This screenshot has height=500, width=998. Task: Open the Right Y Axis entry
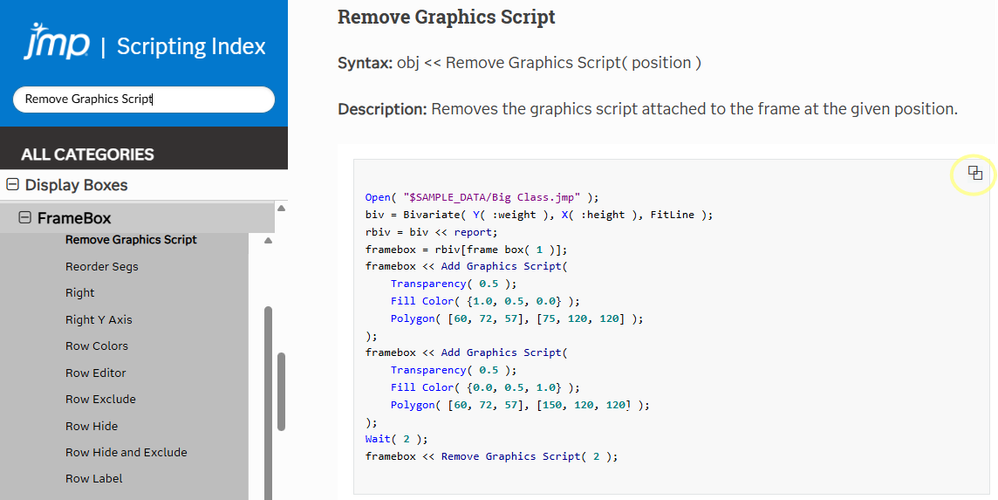99,320
